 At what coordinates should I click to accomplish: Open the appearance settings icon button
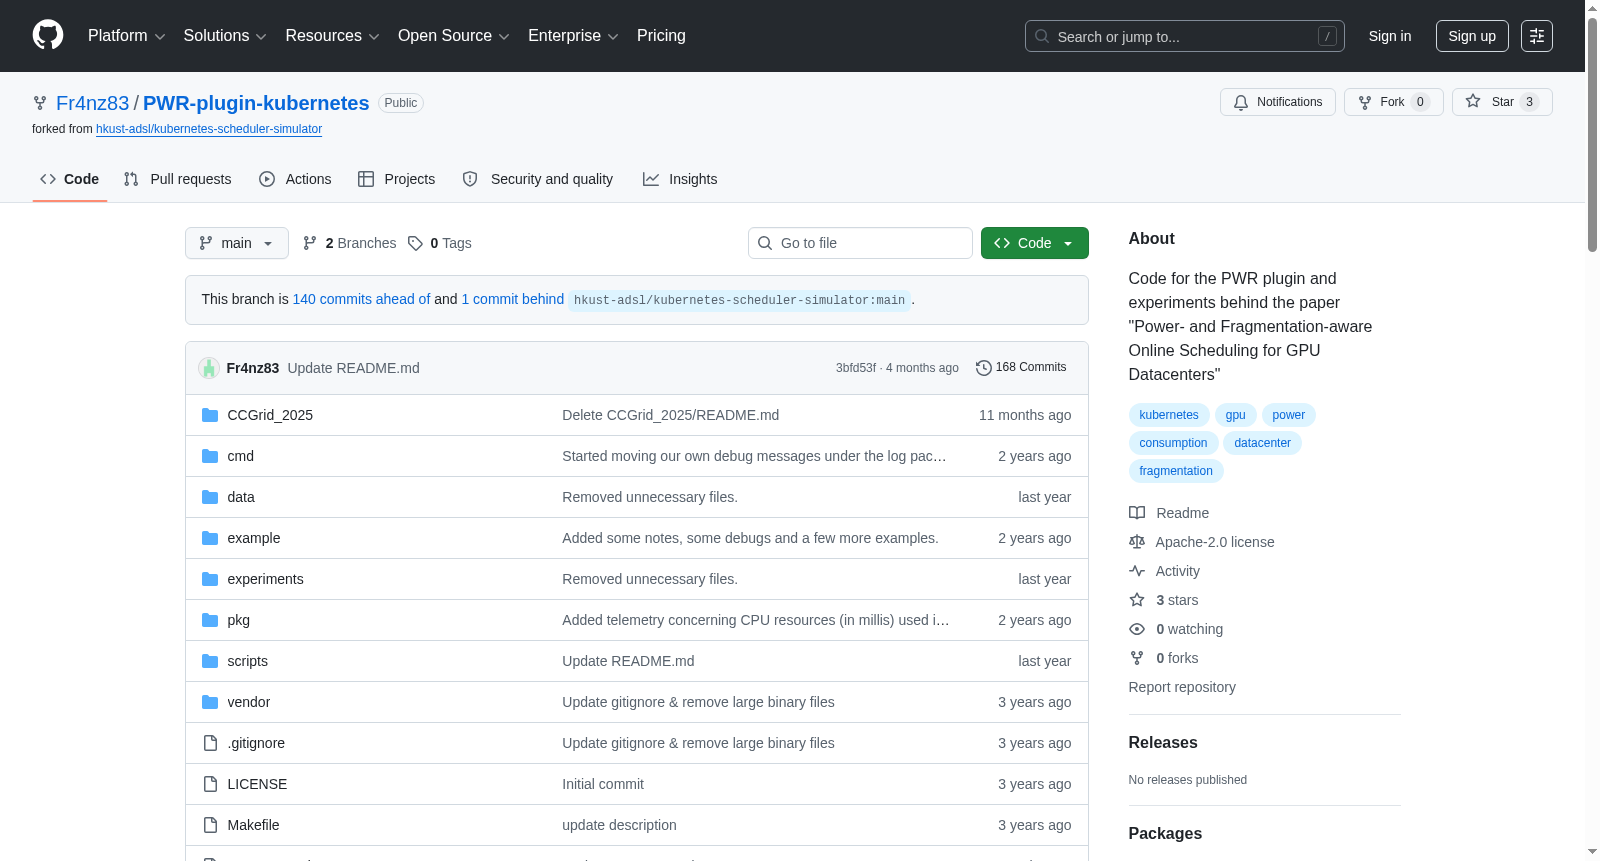click(x=1537, y=36)
